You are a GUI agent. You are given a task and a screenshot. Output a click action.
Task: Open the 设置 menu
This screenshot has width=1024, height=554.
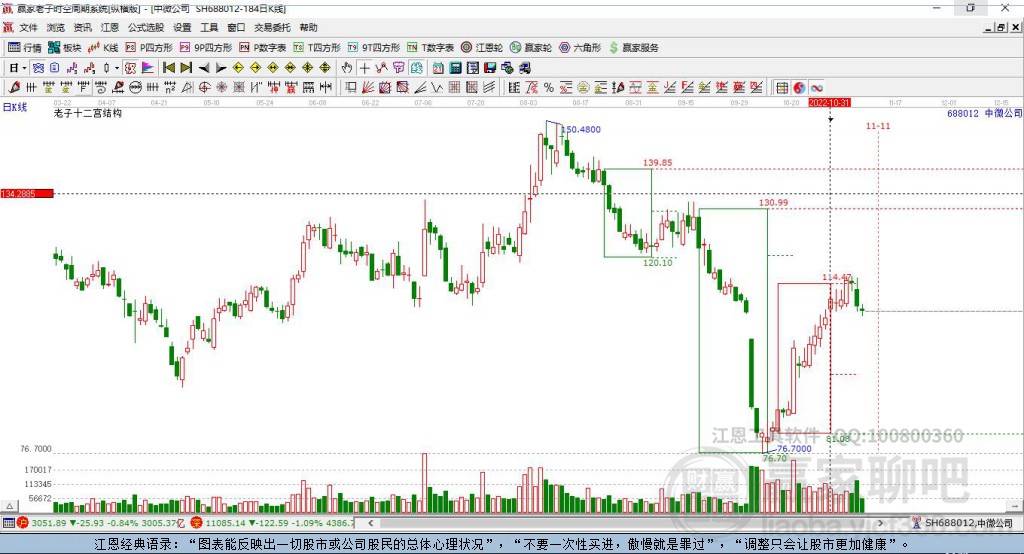tap(182, 27)
